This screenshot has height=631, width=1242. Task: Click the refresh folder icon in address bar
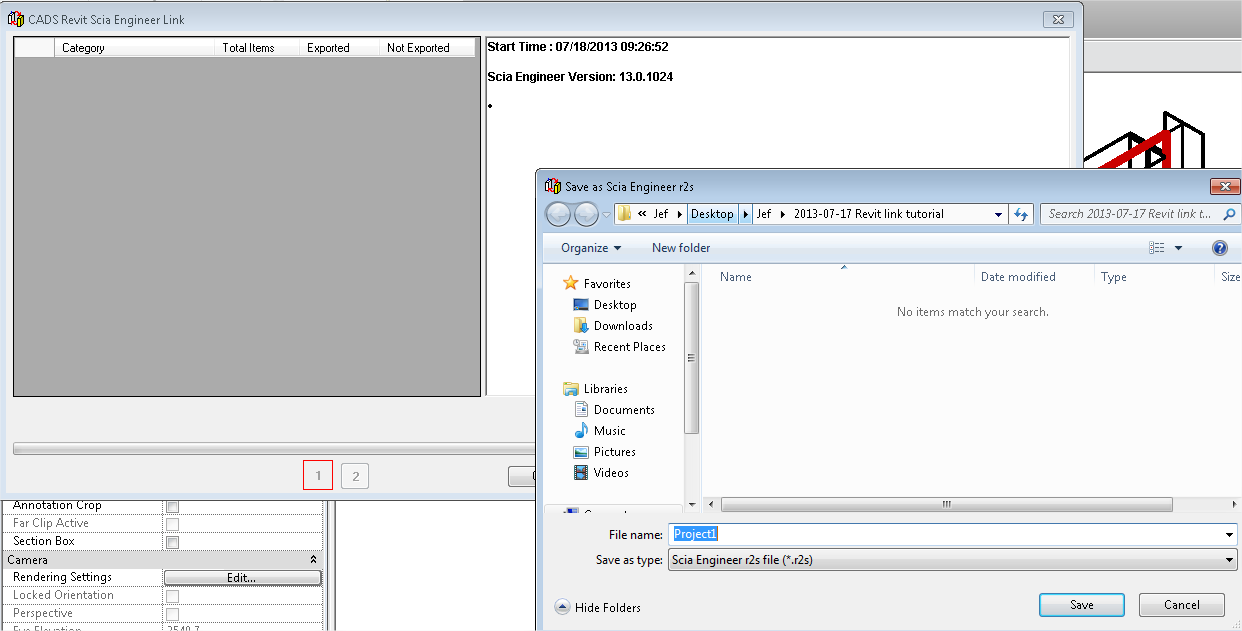click(x=1021, y=214)
